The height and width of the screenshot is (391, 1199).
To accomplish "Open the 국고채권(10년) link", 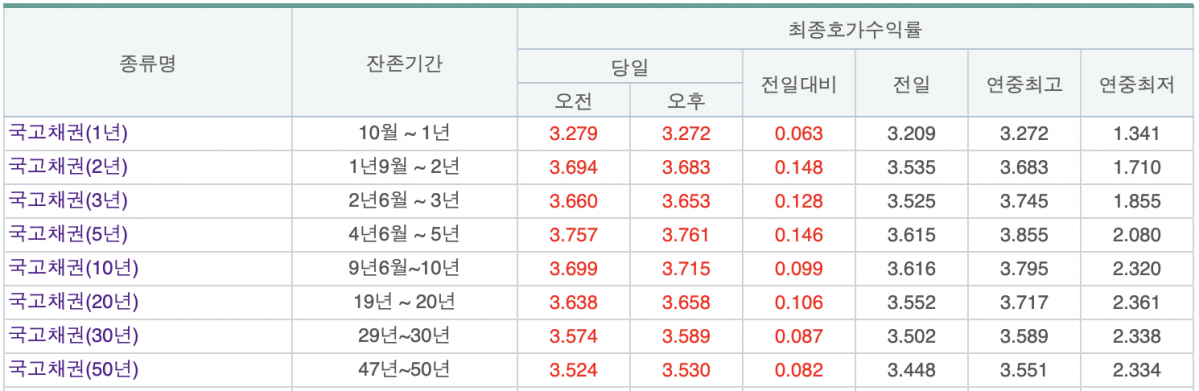I will point(73,269).
